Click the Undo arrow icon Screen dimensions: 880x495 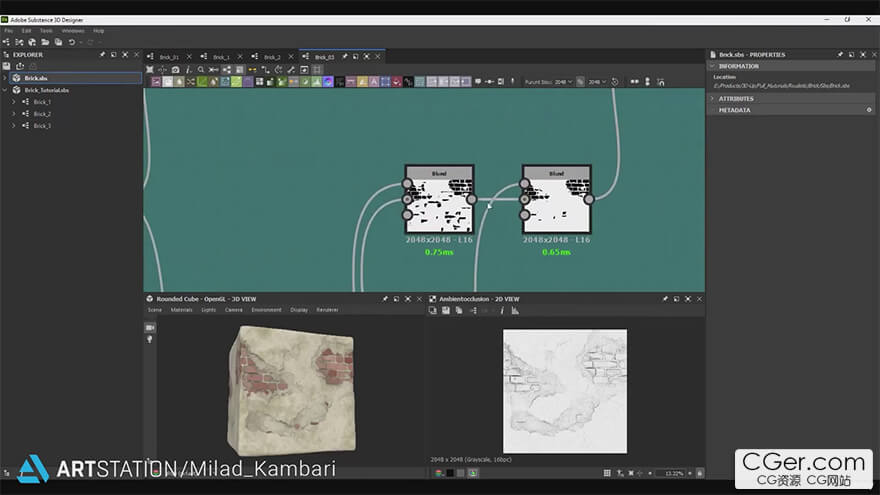point(72,42)
